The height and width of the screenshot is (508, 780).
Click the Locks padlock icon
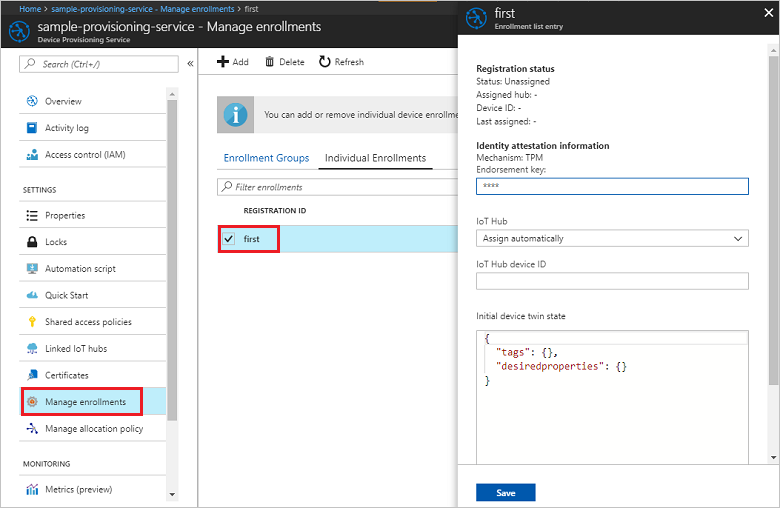click(x=32, y=242)
